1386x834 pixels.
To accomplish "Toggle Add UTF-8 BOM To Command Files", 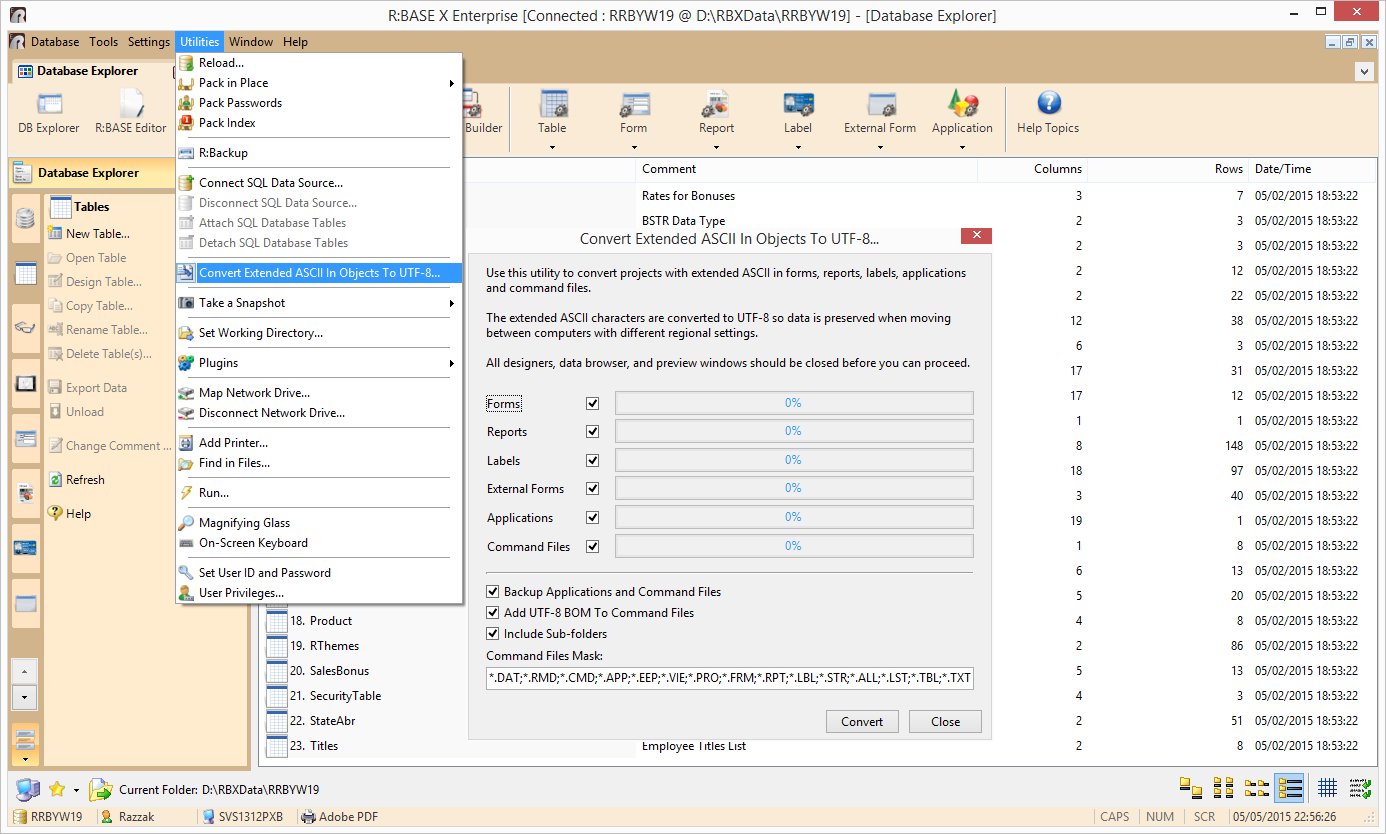I will click(x=492, y=613).
